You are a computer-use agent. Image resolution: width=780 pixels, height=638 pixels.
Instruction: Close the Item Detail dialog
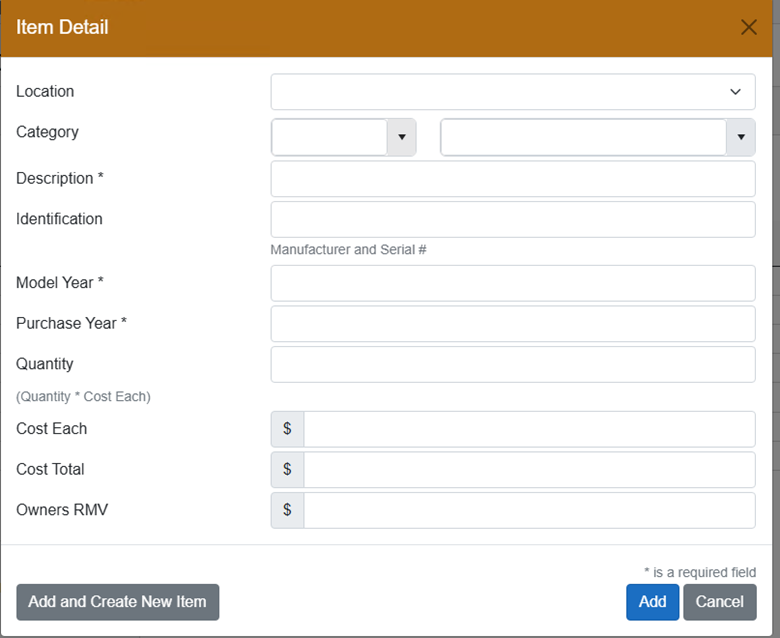(x=748, y=27)
